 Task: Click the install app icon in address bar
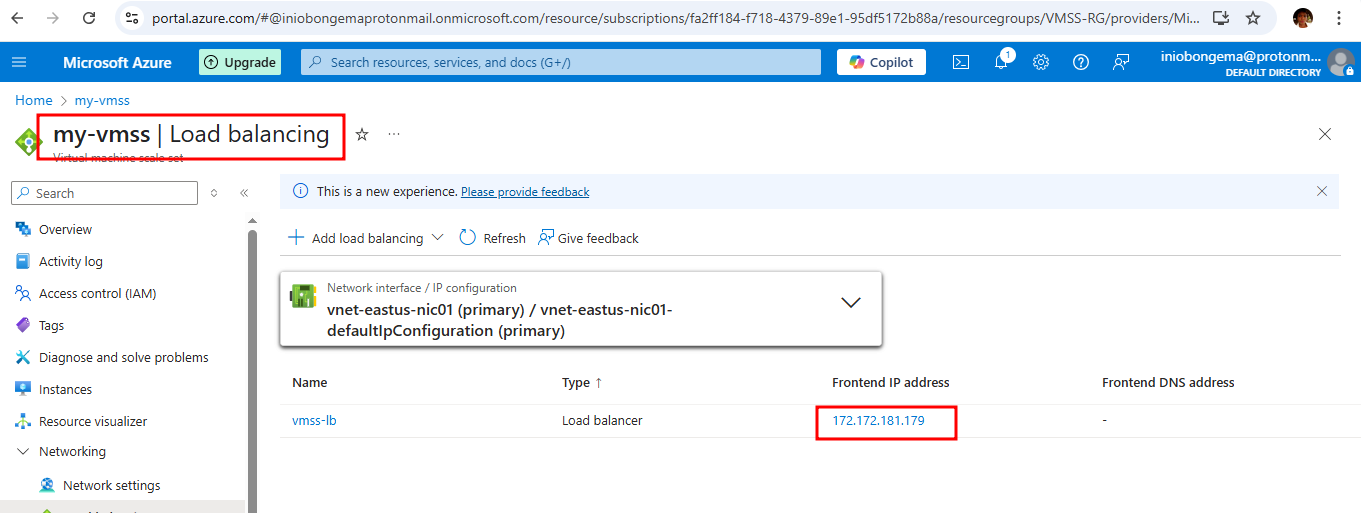pyautogui.click(x=1220, y=18)
